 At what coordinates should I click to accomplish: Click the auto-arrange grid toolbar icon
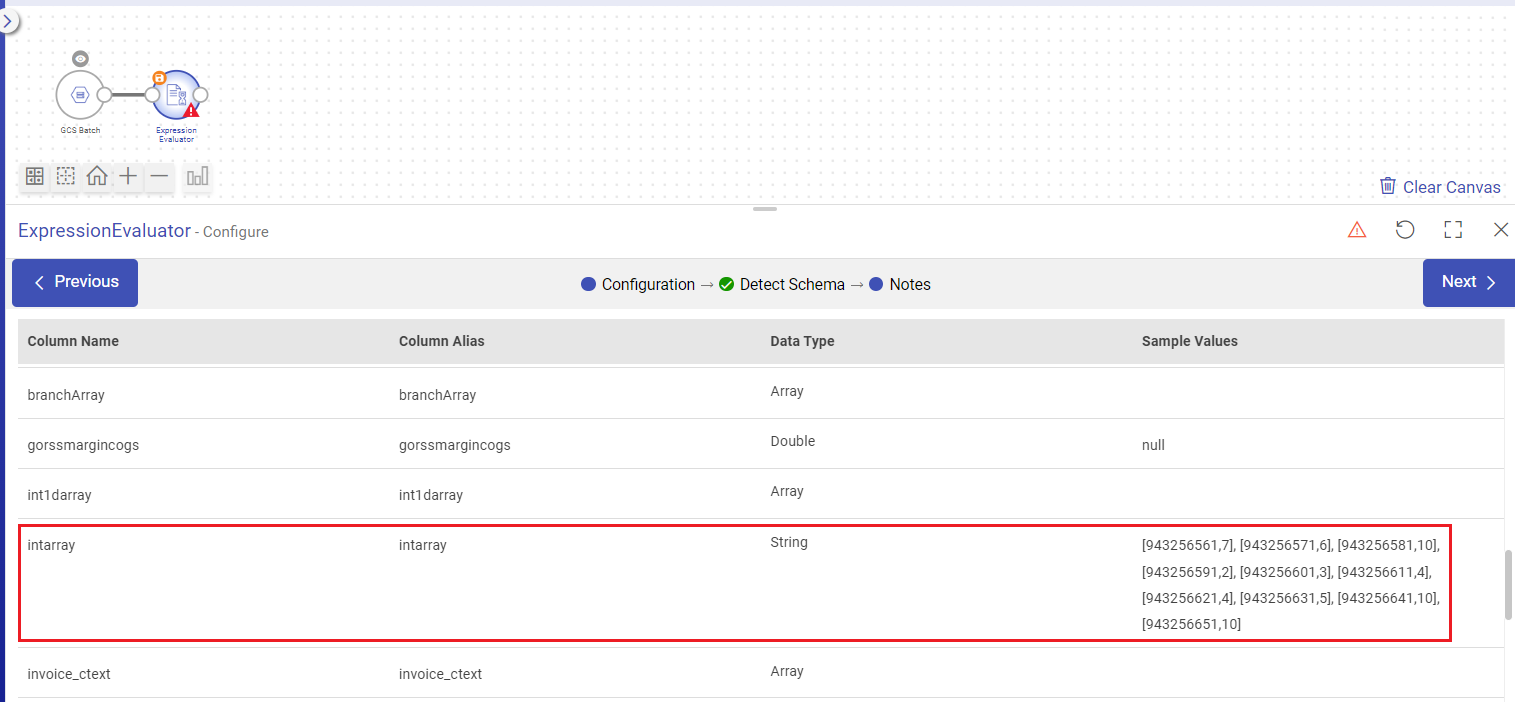point(35,177)
